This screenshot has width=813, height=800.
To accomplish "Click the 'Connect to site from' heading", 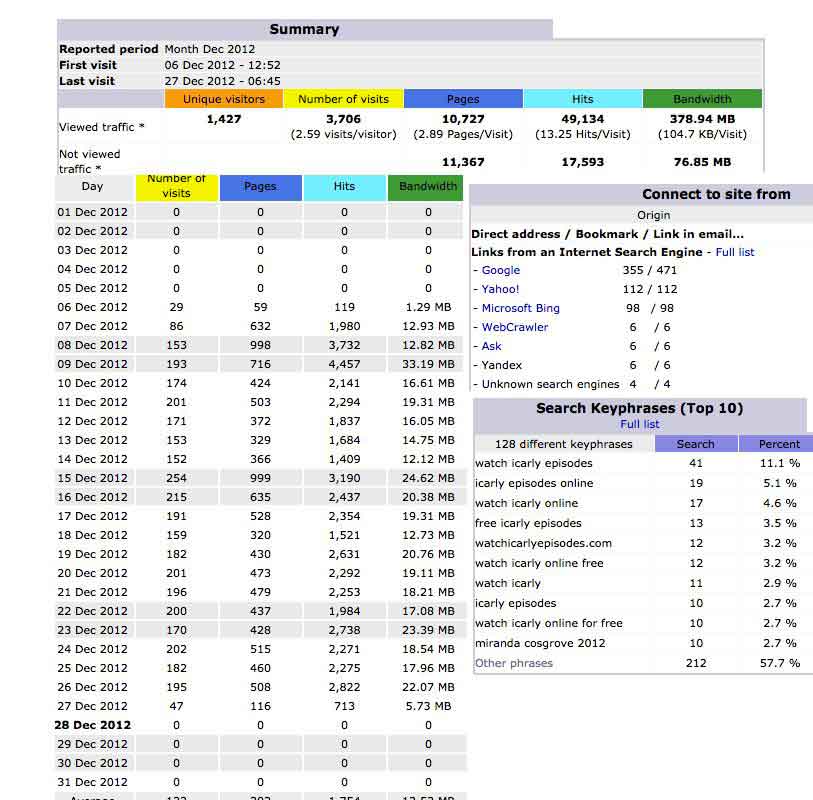I will pos(716,194).
